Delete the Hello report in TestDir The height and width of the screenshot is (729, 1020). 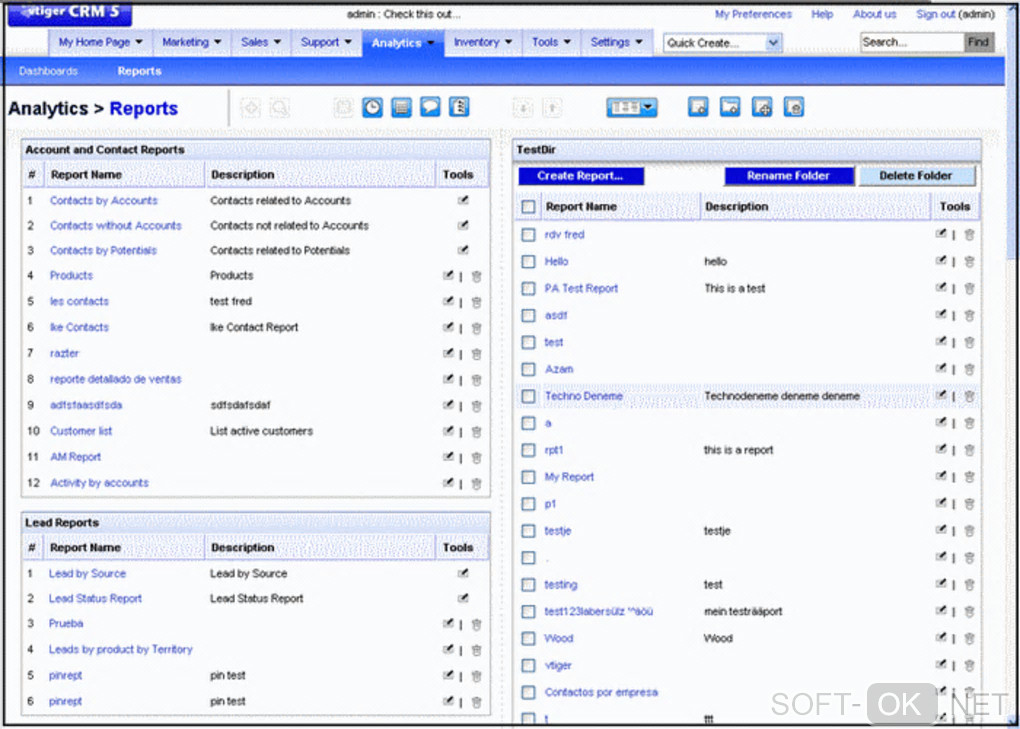tap(969, 262)
